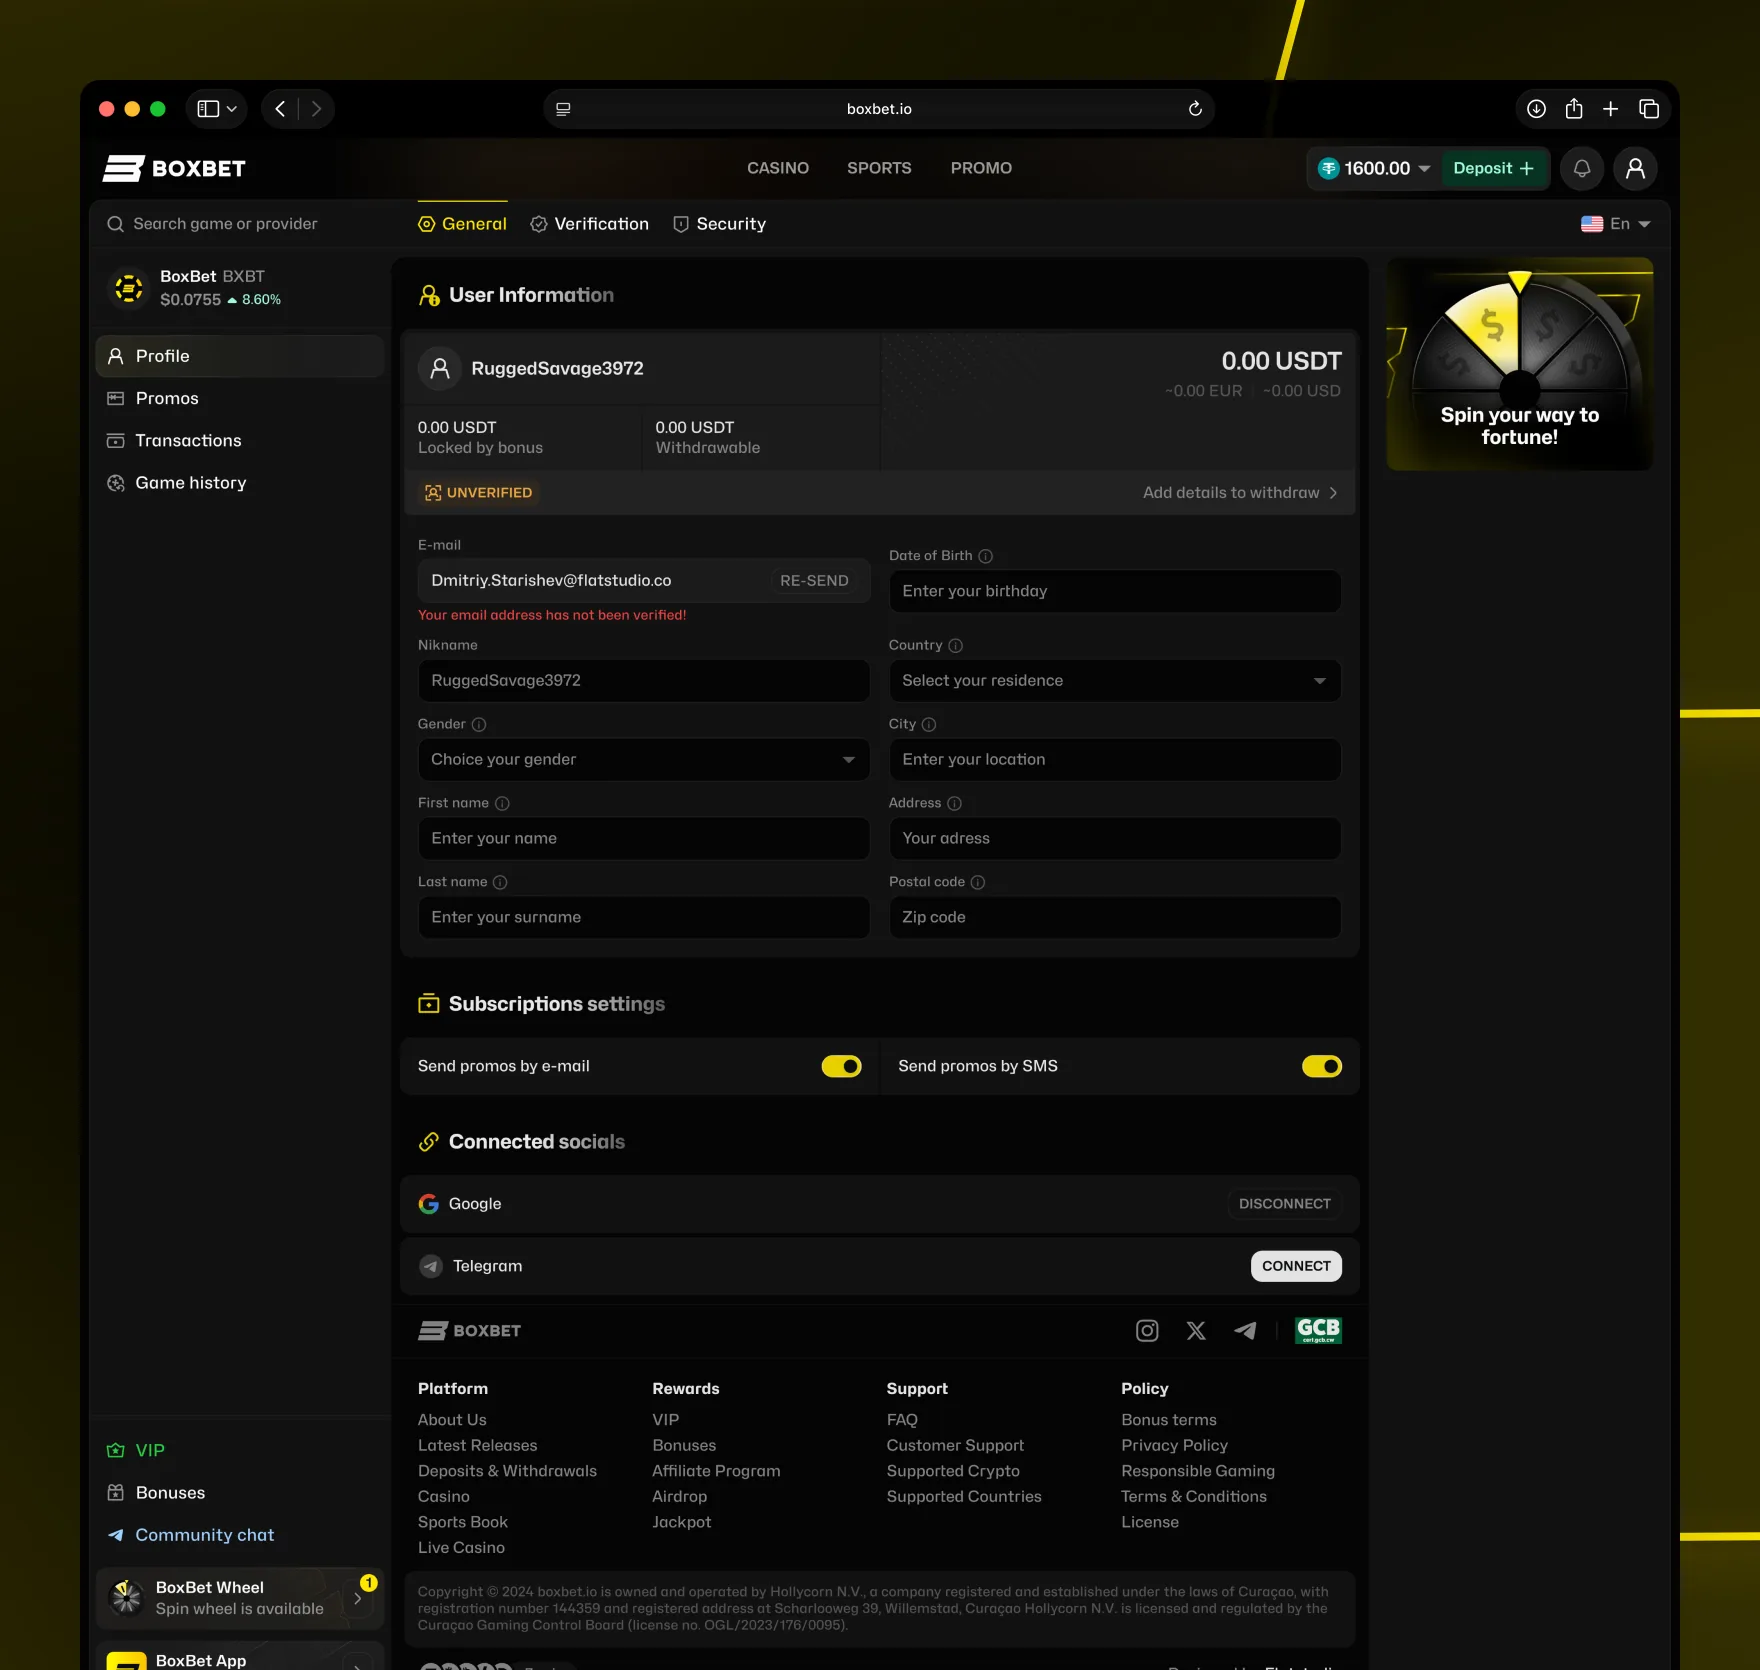Toggle Send promos by SMS switch
1760x1670 pixels.
point(1321,1067)
